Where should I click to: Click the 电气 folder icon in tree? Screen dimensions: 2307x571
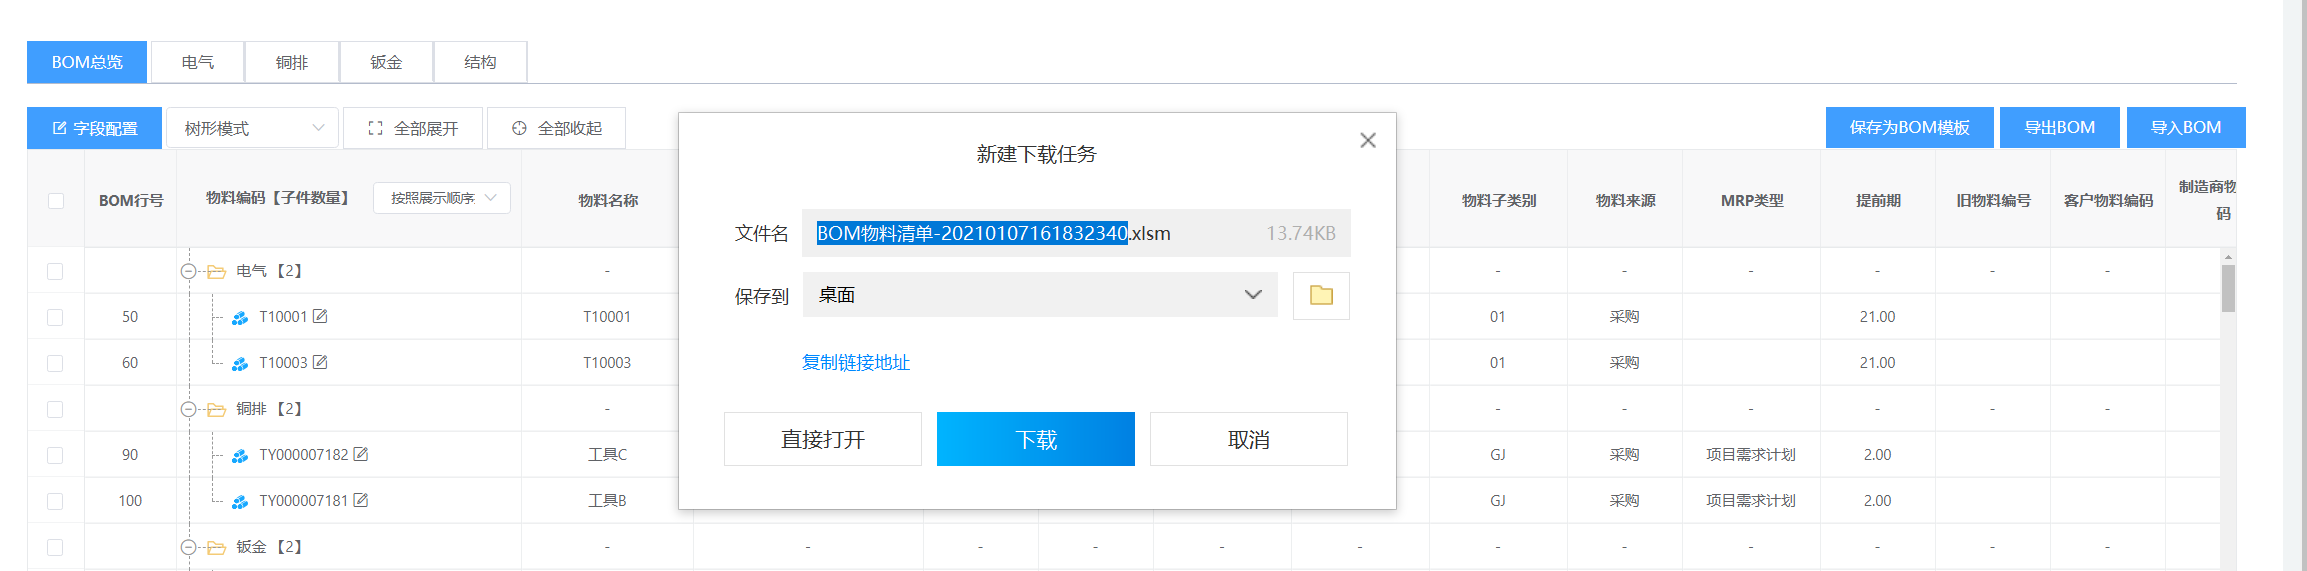tap(216, 271)
